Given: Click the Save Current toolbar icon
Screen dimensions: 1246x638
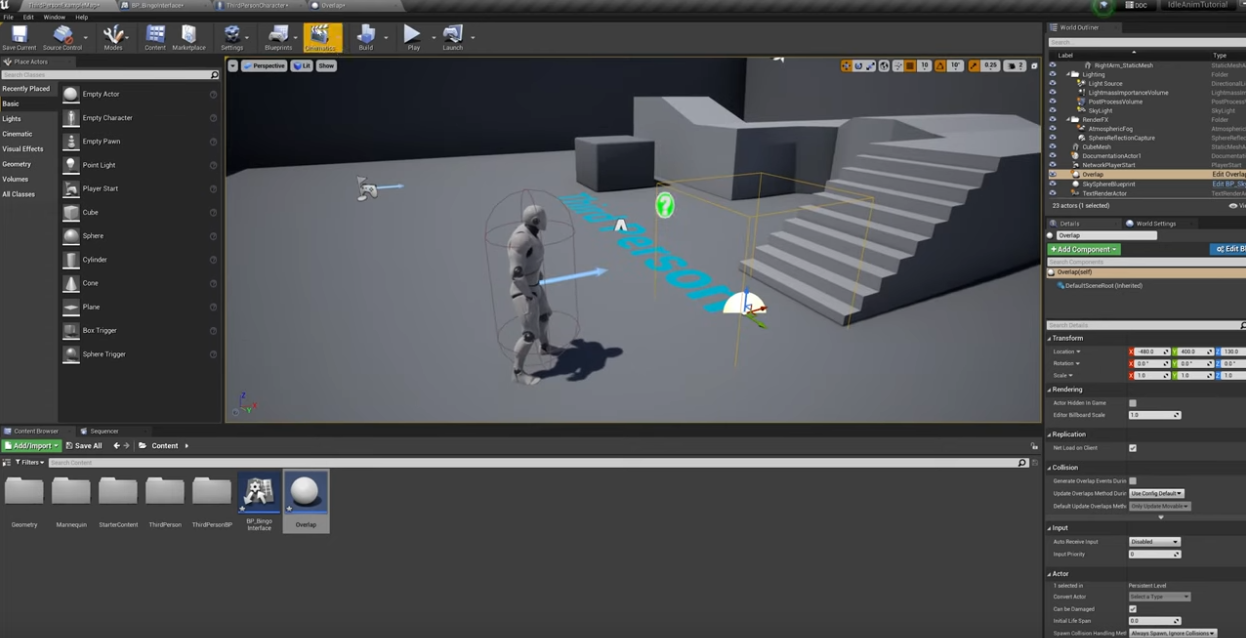Looking at the screenshot, I should click(19, 37).
